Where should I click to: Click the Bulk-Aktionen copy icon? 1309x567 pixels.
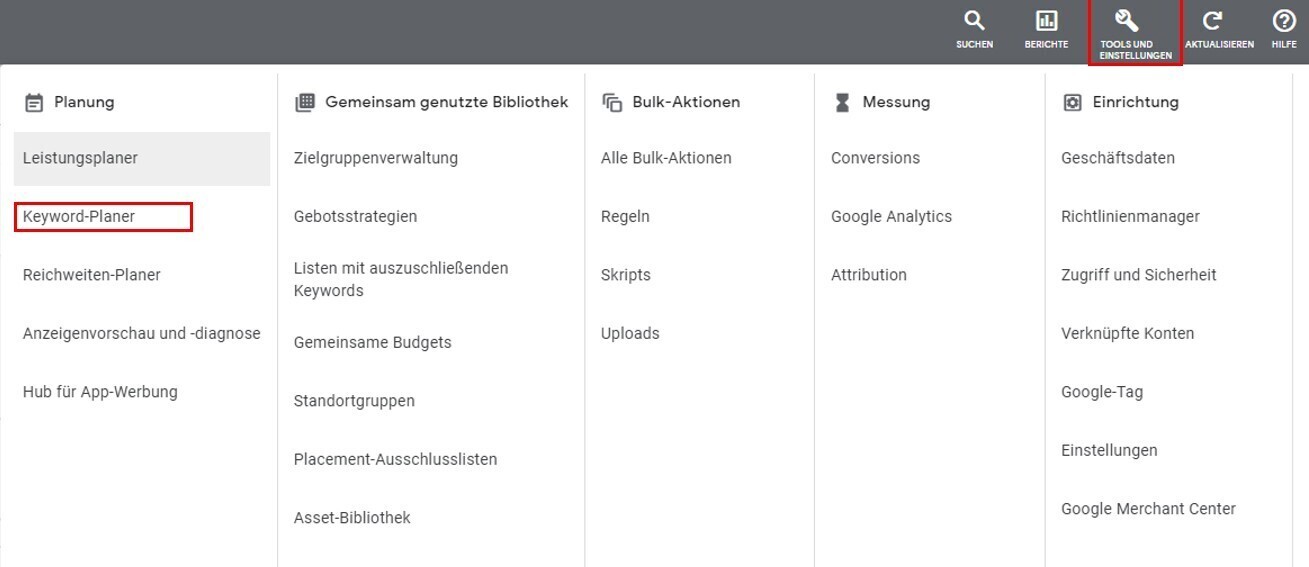pyautogui.click(x=612, y=102)
